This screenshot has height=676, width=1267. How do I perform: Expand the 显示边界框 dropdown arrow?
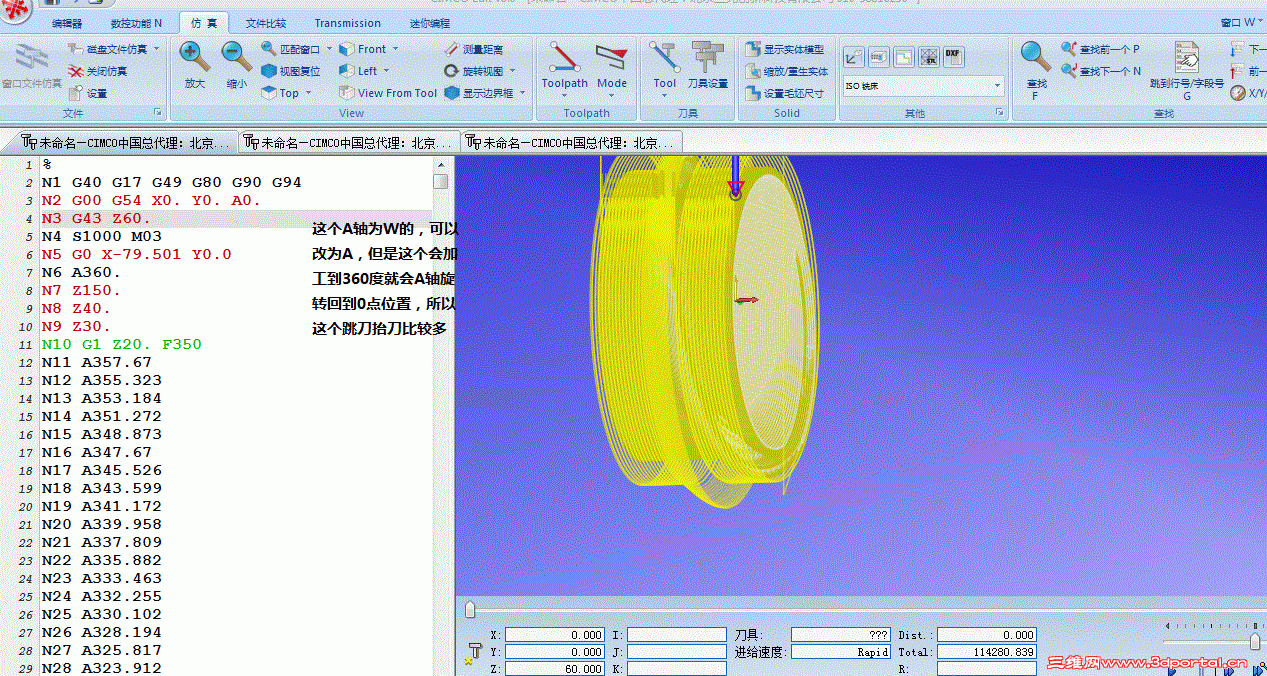click(522, 93)
